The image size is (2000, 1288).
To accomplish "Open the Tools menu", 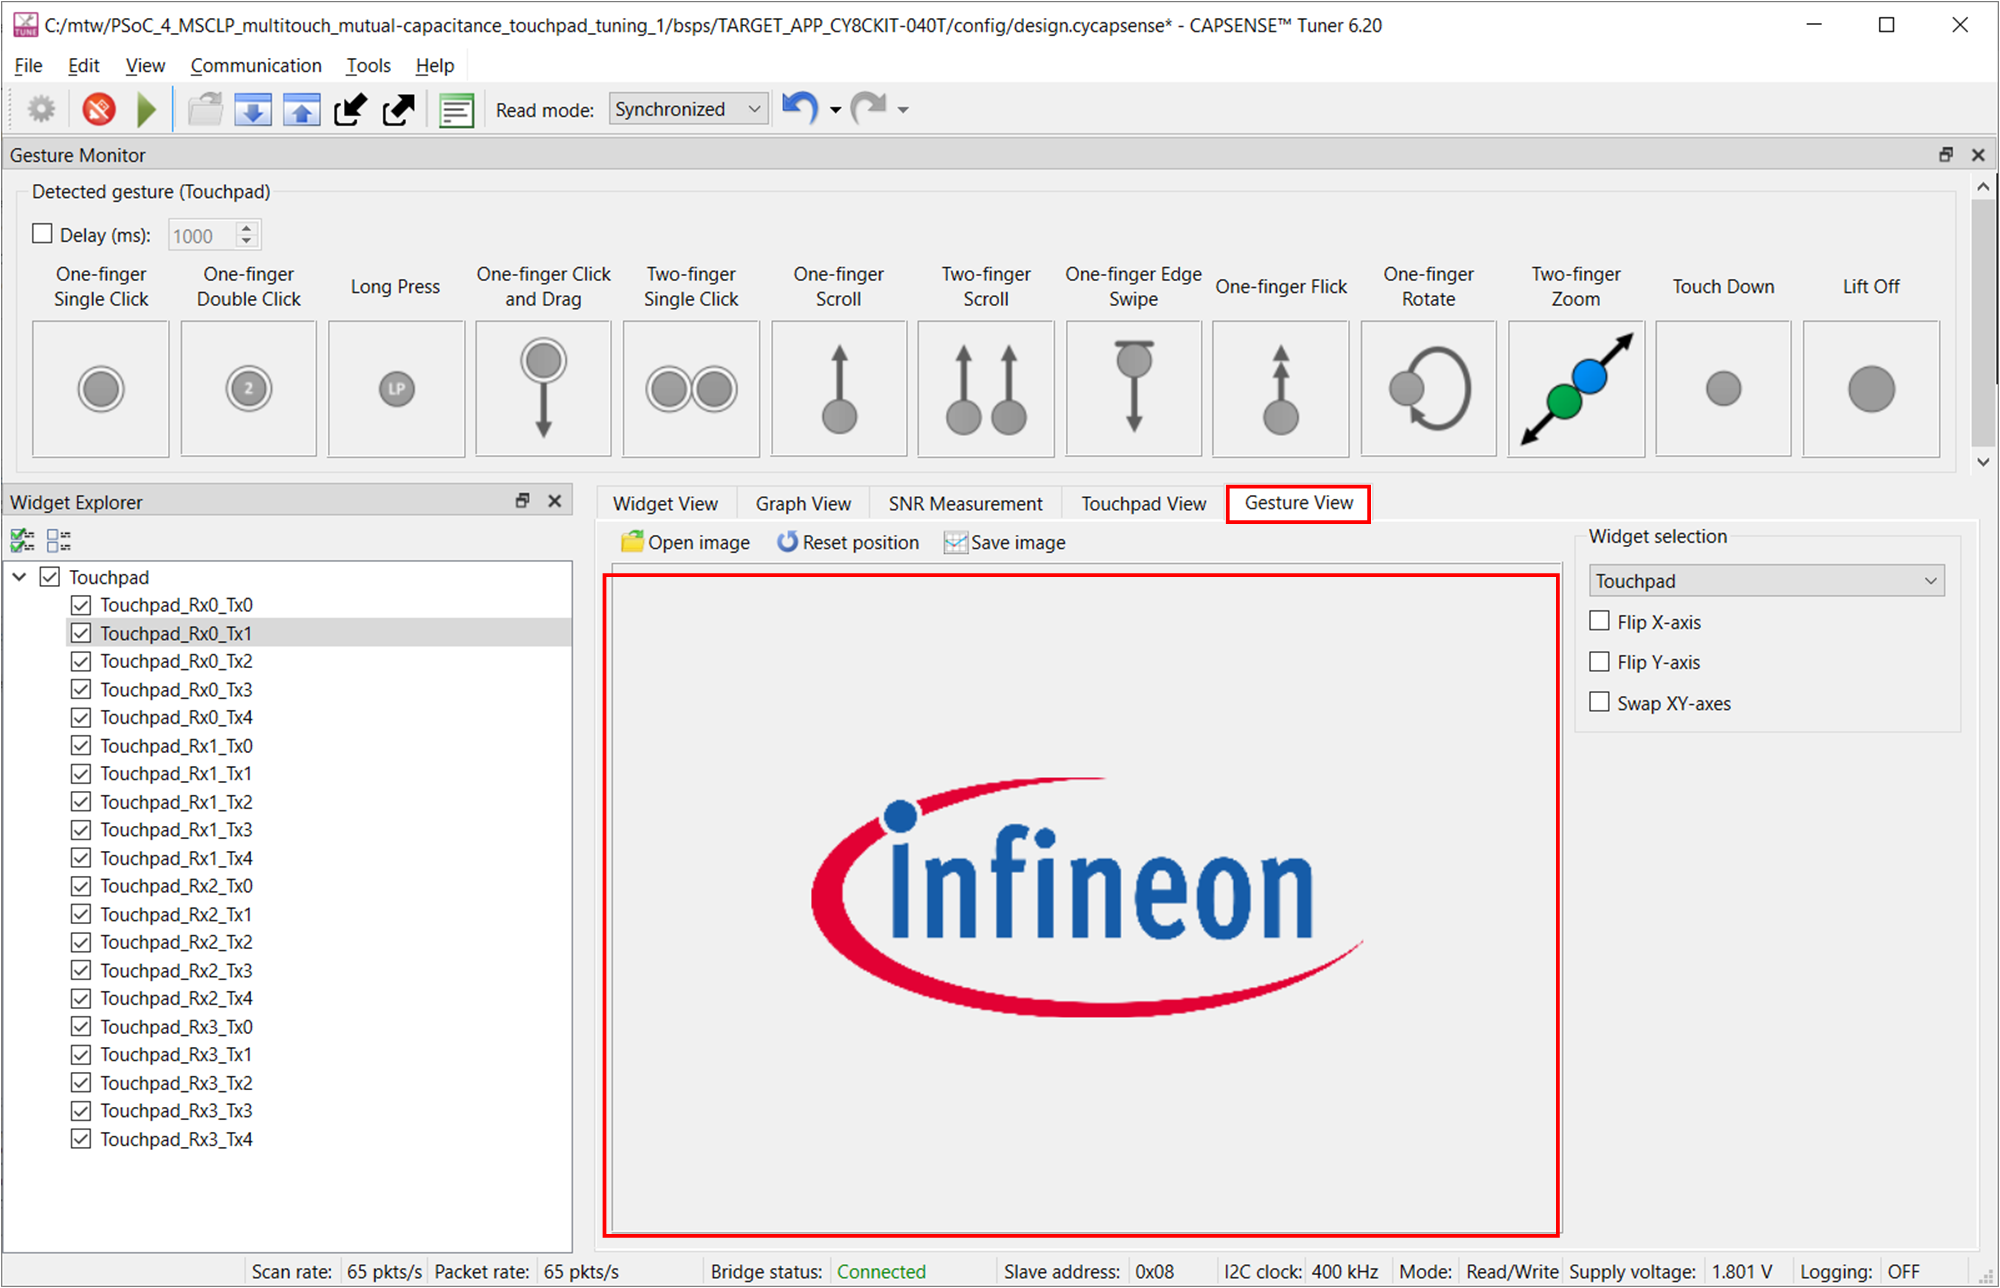I will pos(368,65).
